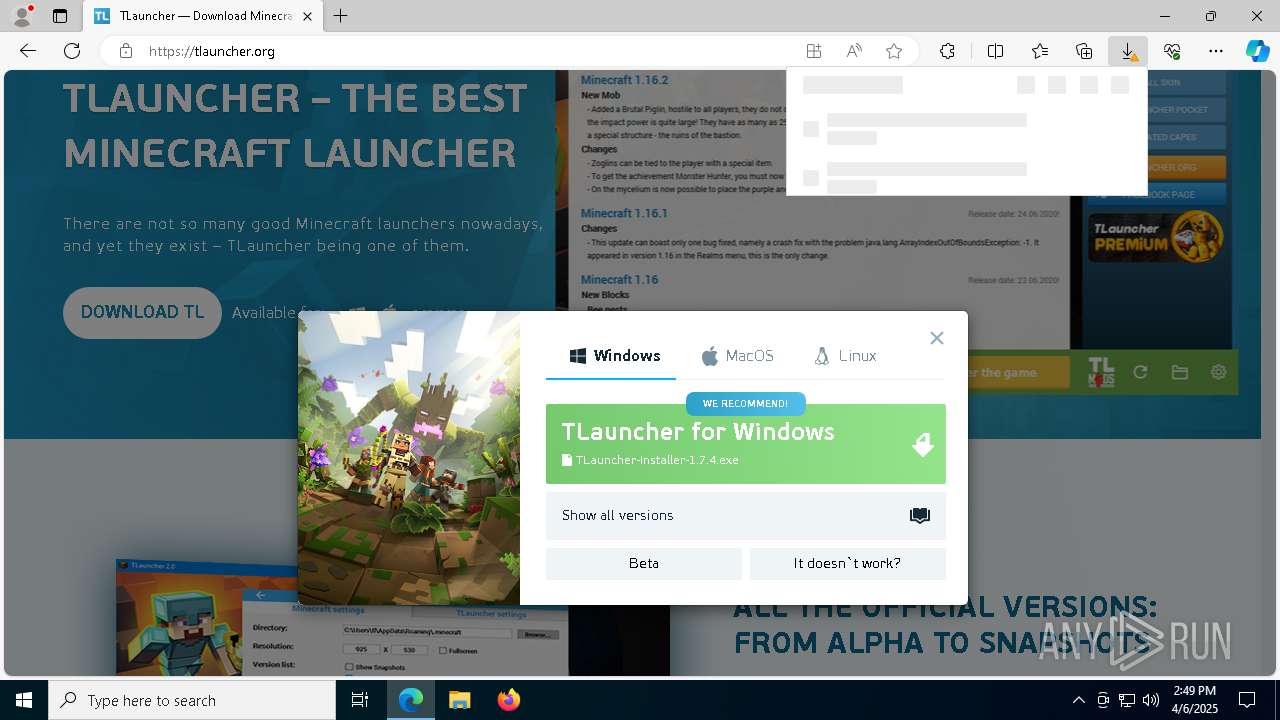This screenshot has height=720, width=1280.
Task: Click the address bar URL field
Action: coord(470,51)
